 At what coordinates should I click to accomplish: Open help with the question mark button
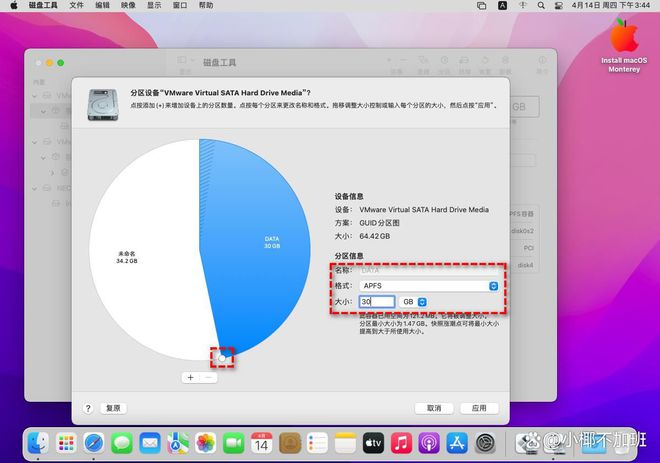point(88,408)
